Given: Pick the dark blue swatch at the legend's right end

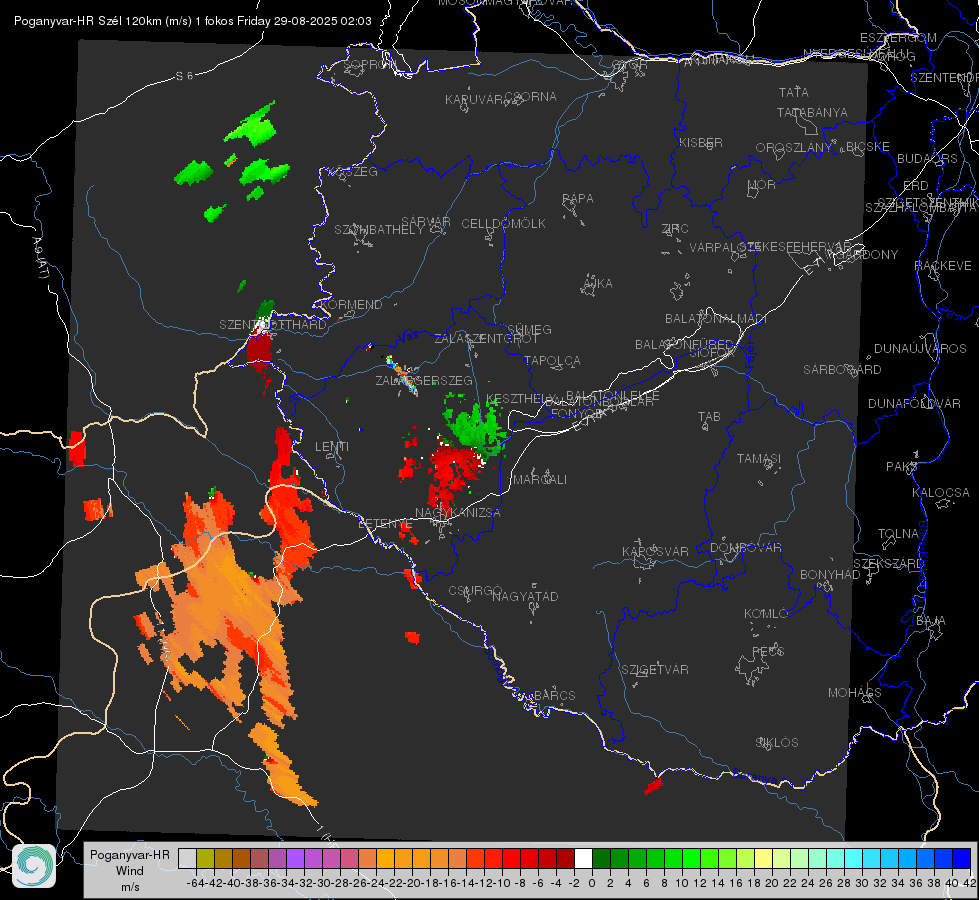Looking at the screenshot, I should click(962, 858).
